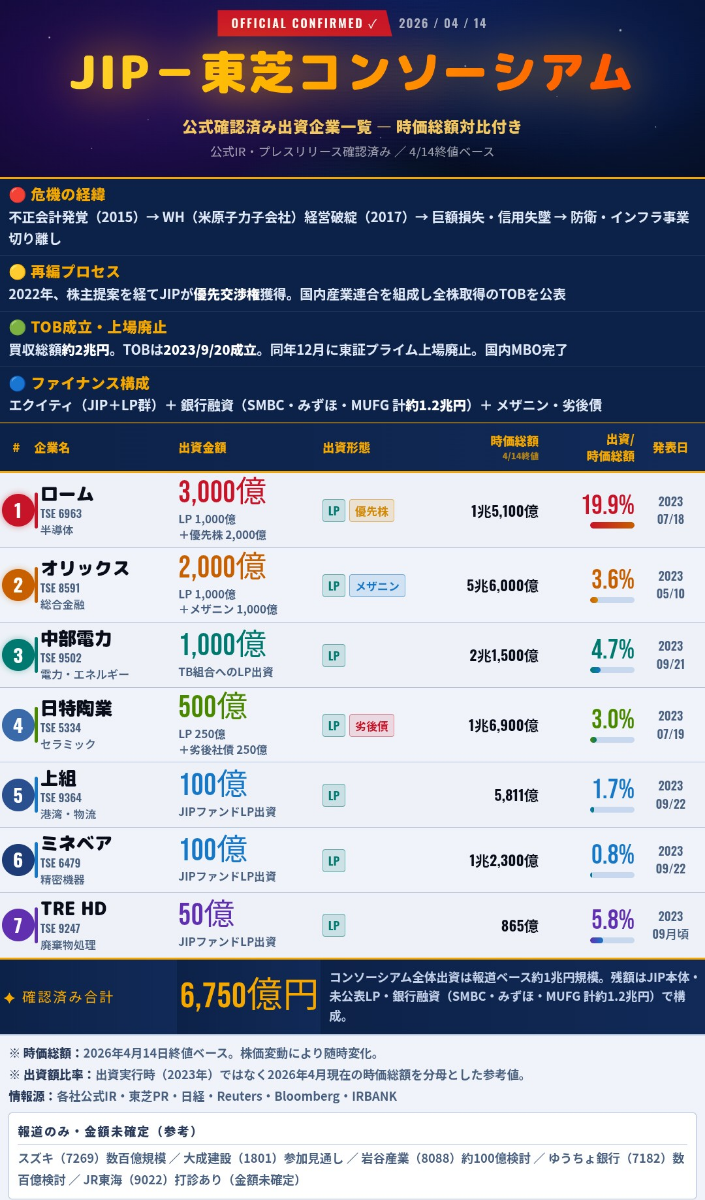This screenshot has height=1200, width=705.
Task: Click the 2023 07/18 announcement date
Action: (670, 511)
